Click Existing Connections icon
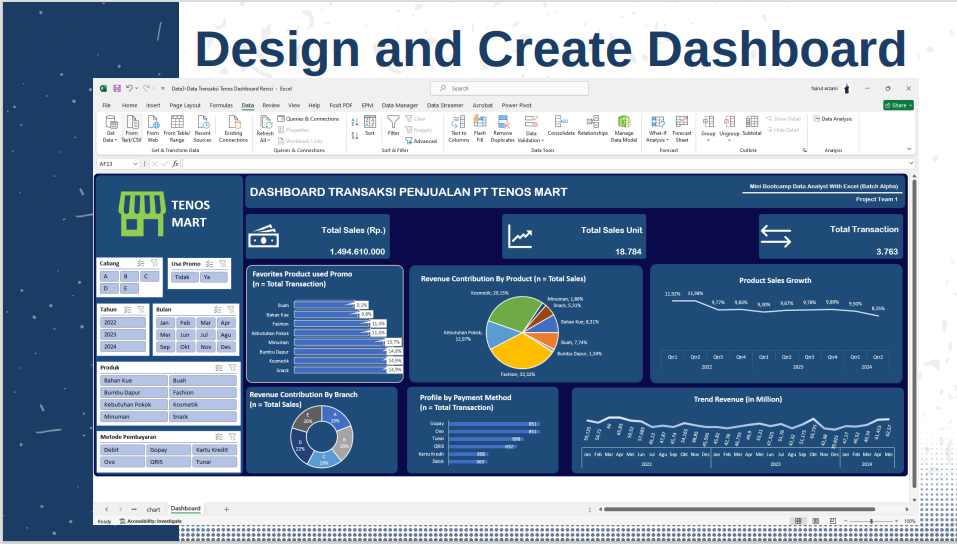Viewport: 957px width, 544px height. click(233, 129)
